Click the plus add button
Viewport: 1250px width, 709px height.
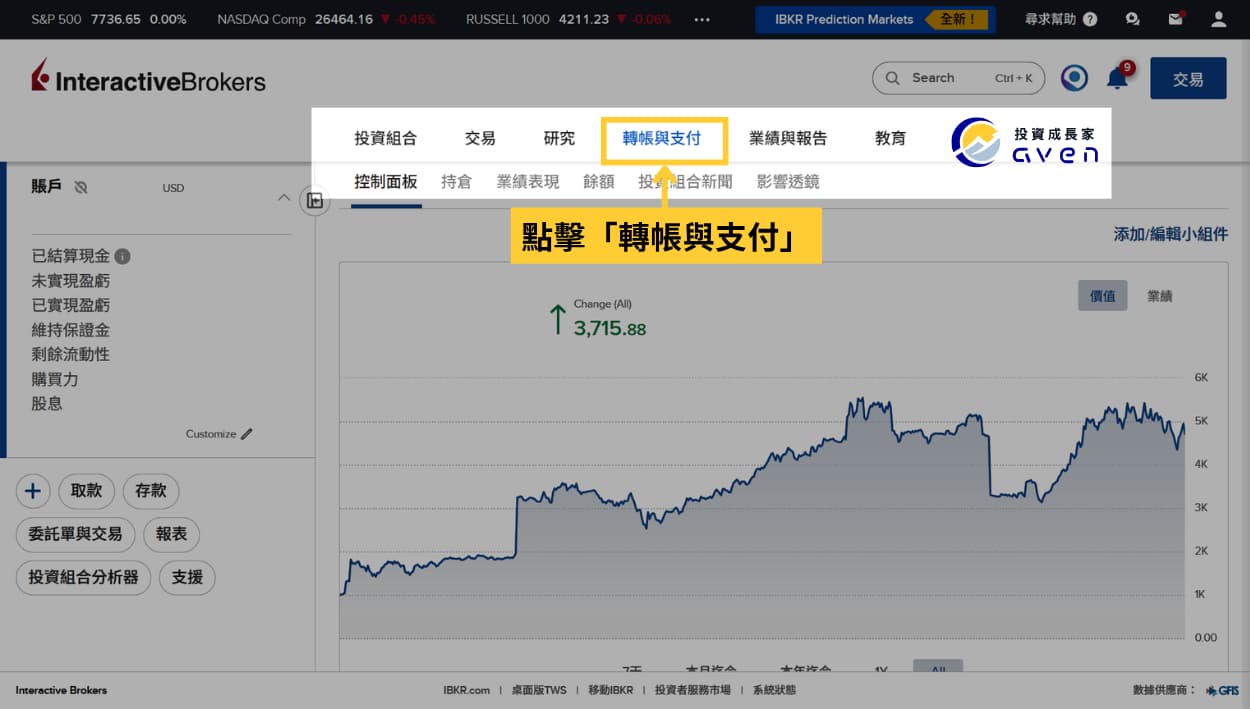click(33, 491)
